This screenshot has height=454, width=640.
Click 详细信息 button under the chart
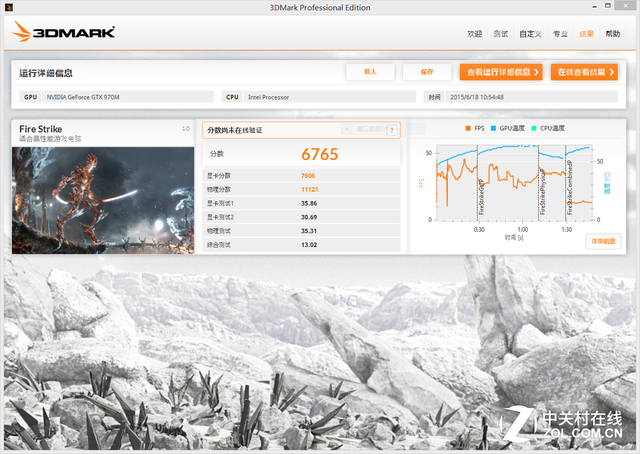pyautogui.click(x=603, y=241)
